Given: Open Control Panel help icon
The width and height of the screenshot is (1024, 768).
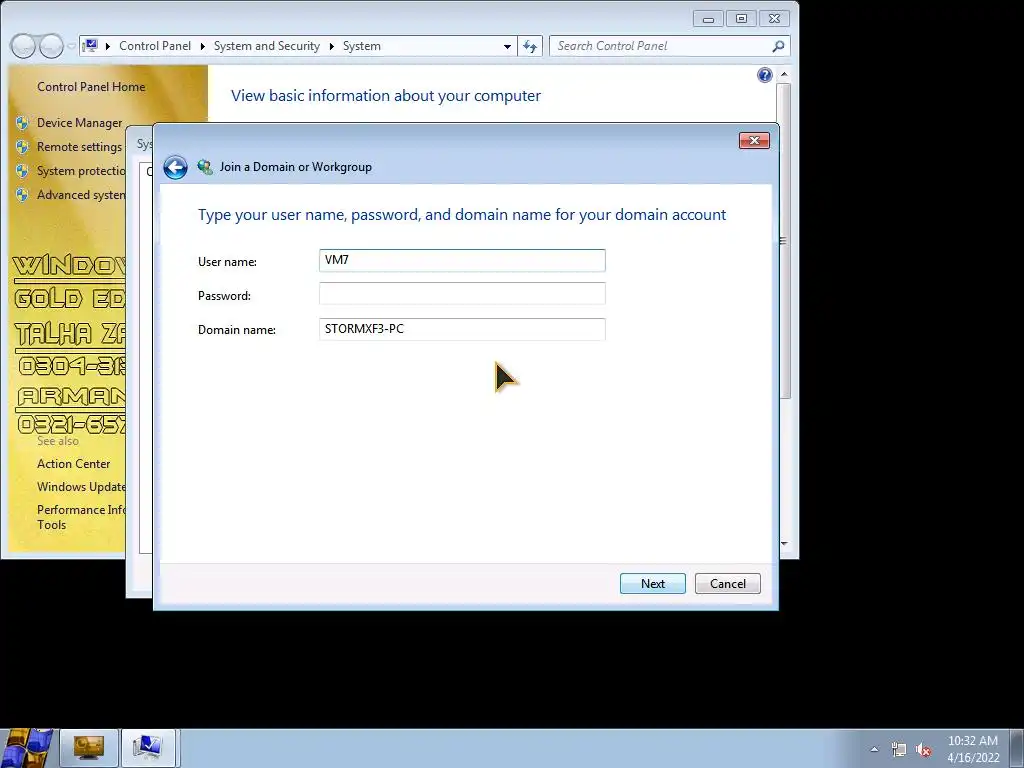Looking at the screenshot, I should click(x=764, y=75).
